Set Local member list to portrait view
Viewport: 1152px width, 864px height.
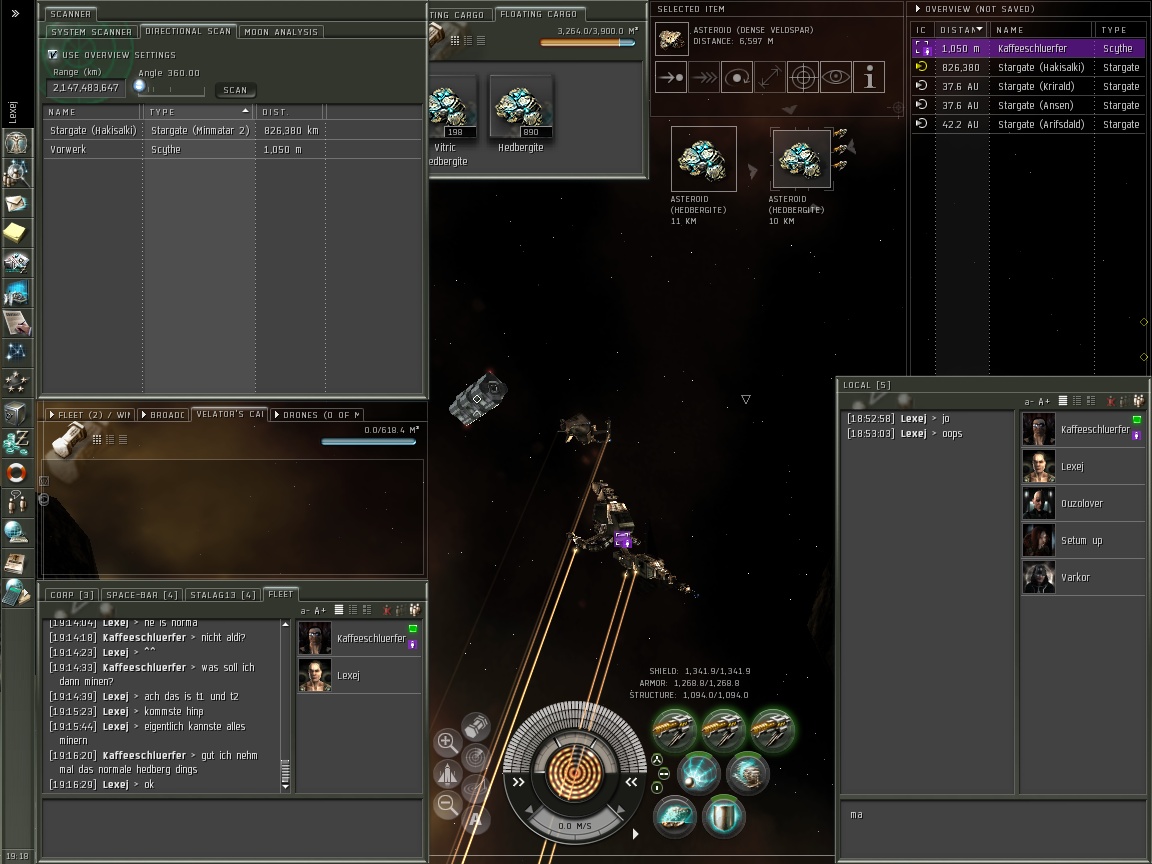click(1091, 400)
